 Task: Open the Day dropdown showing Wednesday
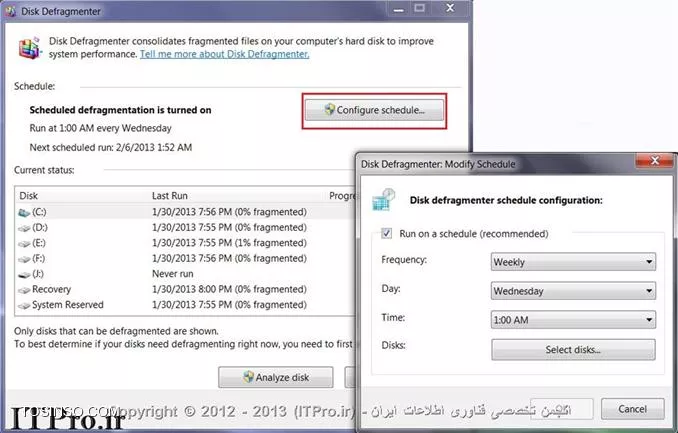[x=573, y=291]
